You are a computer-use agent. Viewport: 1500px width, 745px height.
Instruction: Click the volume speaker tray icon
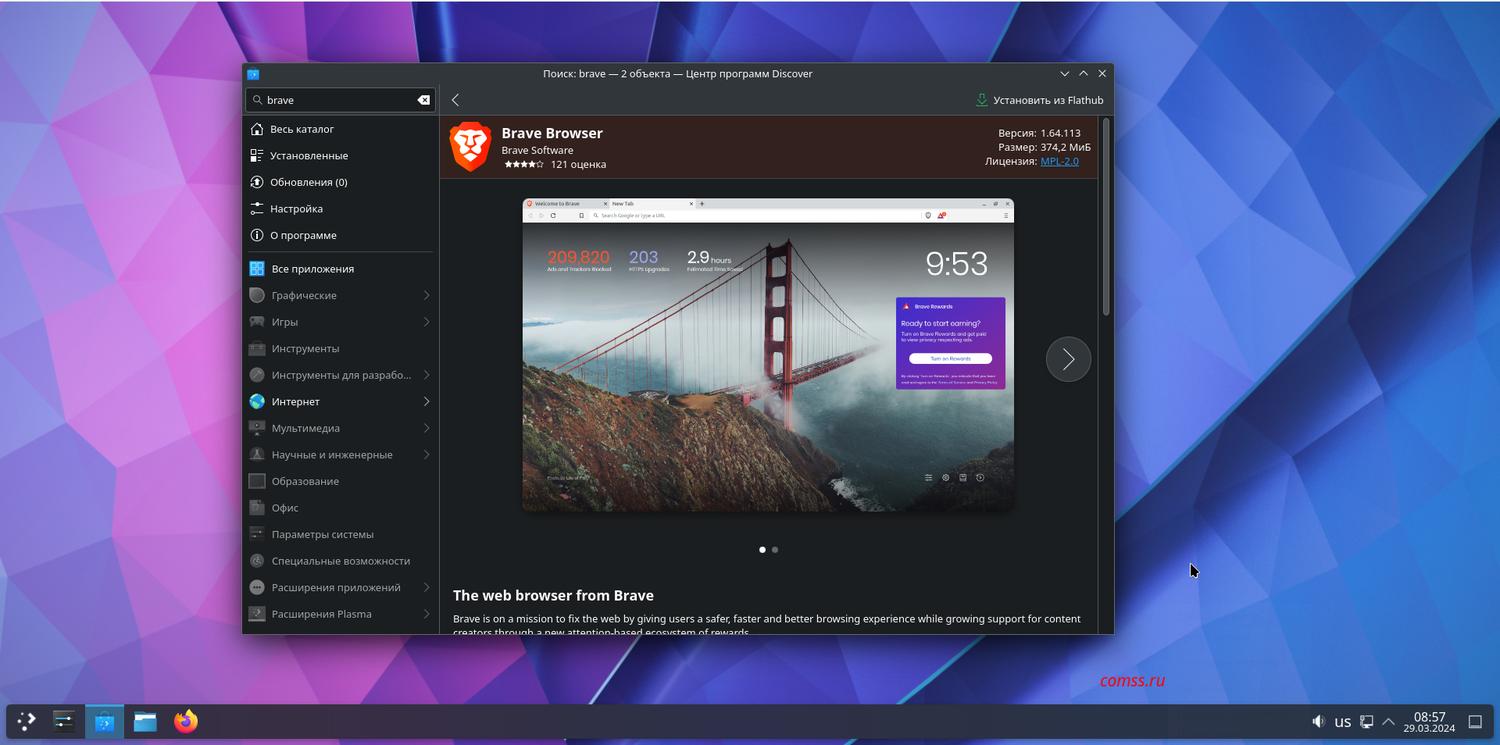(1319, 722)
